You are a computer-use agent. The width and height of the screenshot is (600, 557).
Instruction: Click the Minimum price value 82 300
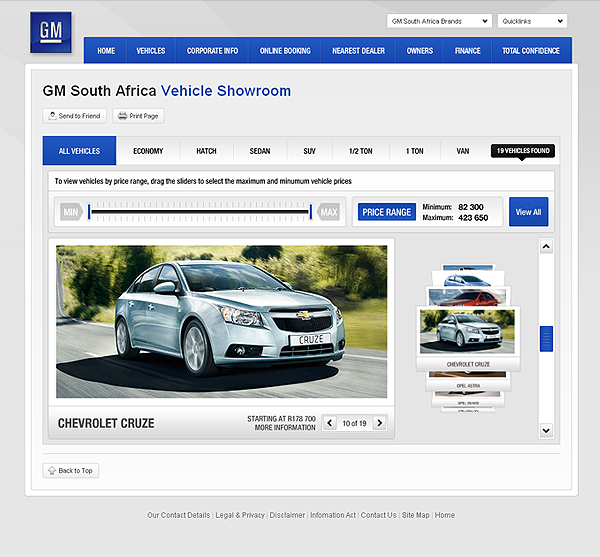point(471,207)
